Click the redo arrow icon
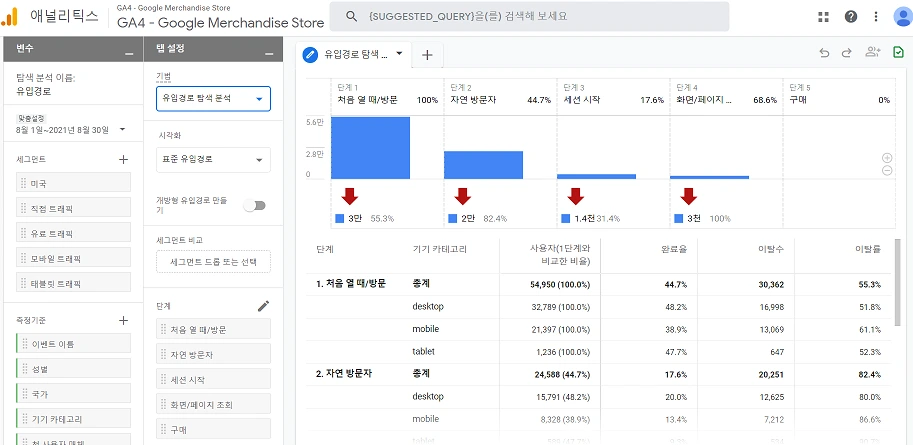This screenshot has height=445, width=913. pos(847,53)
